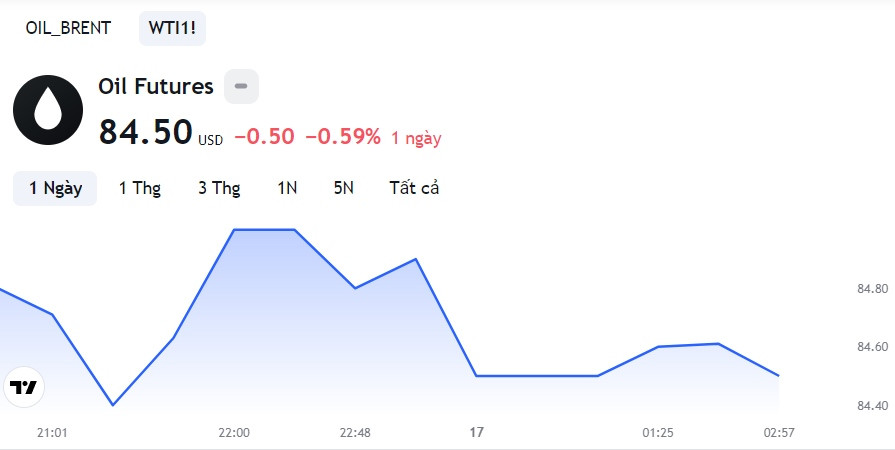Click the gray minus badge beside Oil Futures

coord(241,86)
